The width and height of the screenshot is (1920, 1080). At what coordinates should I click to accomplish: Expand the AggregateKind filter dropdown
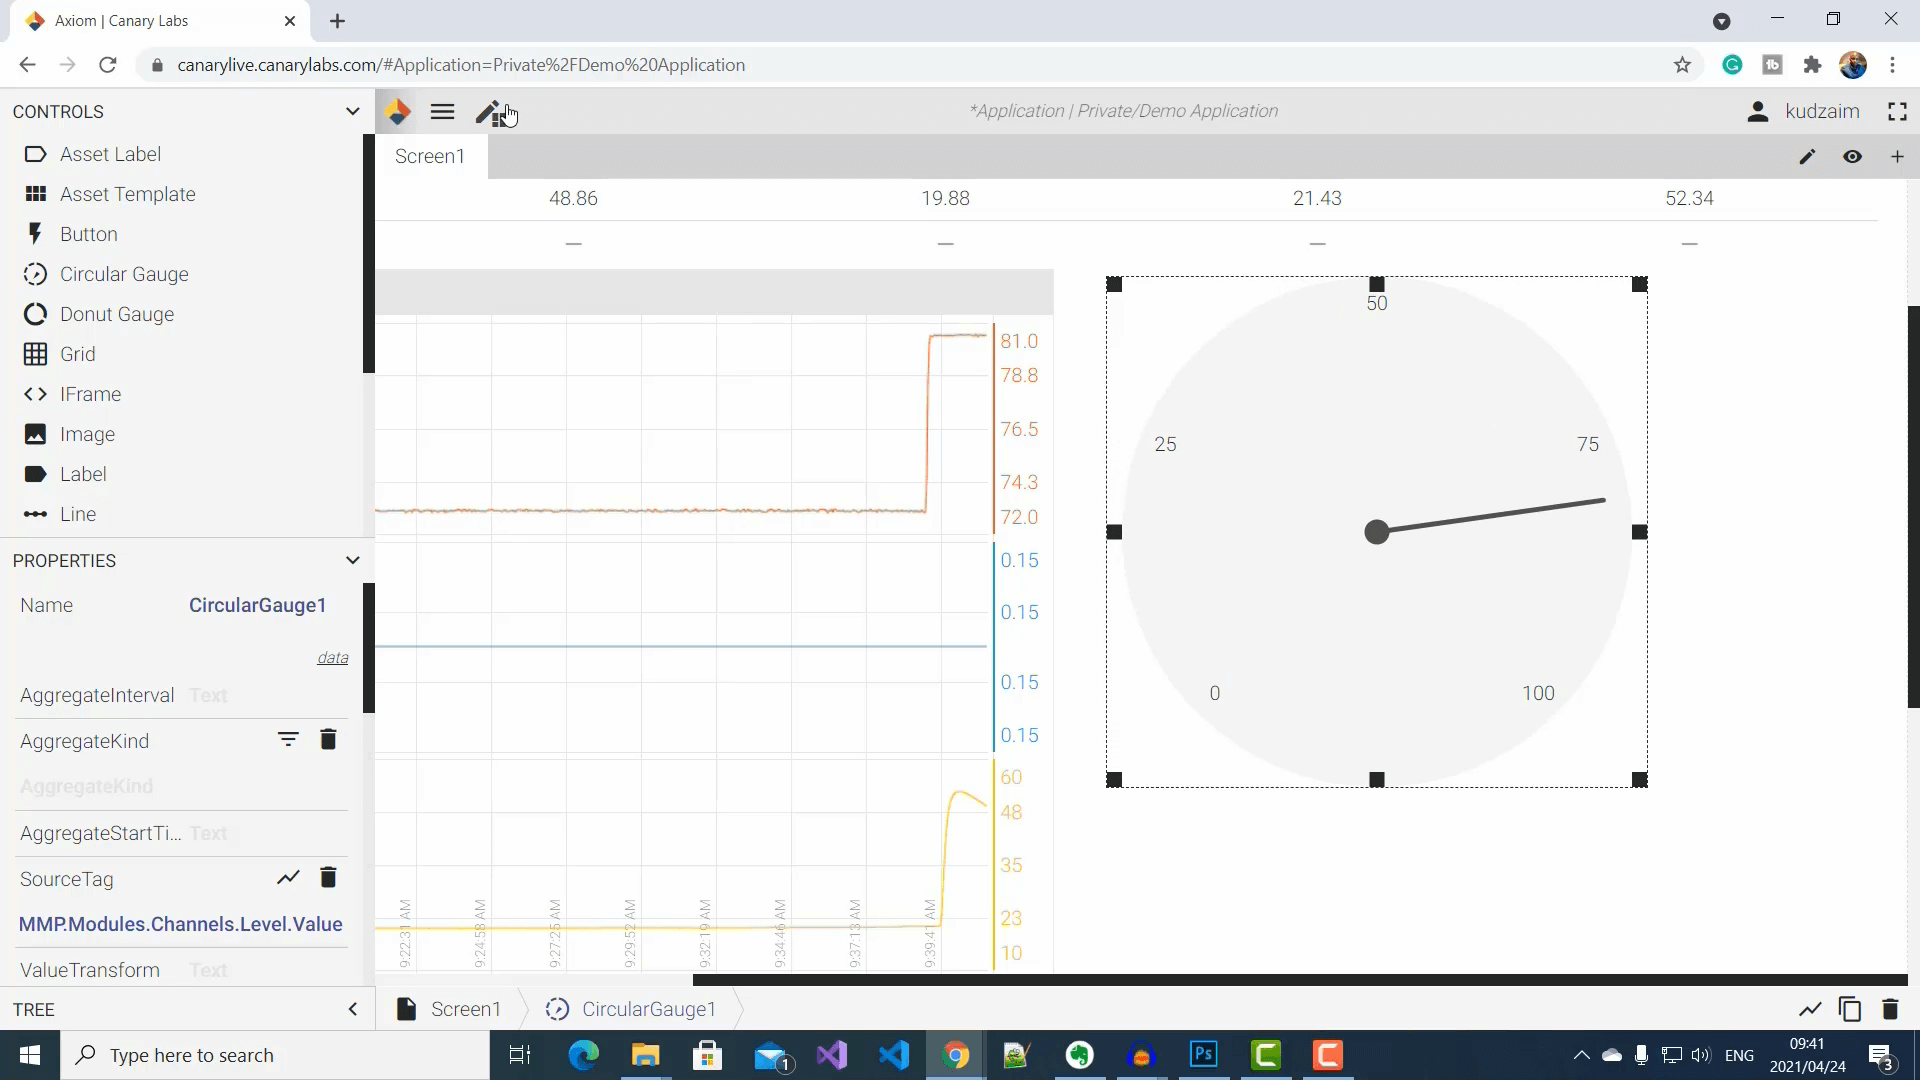click(287, 740)
